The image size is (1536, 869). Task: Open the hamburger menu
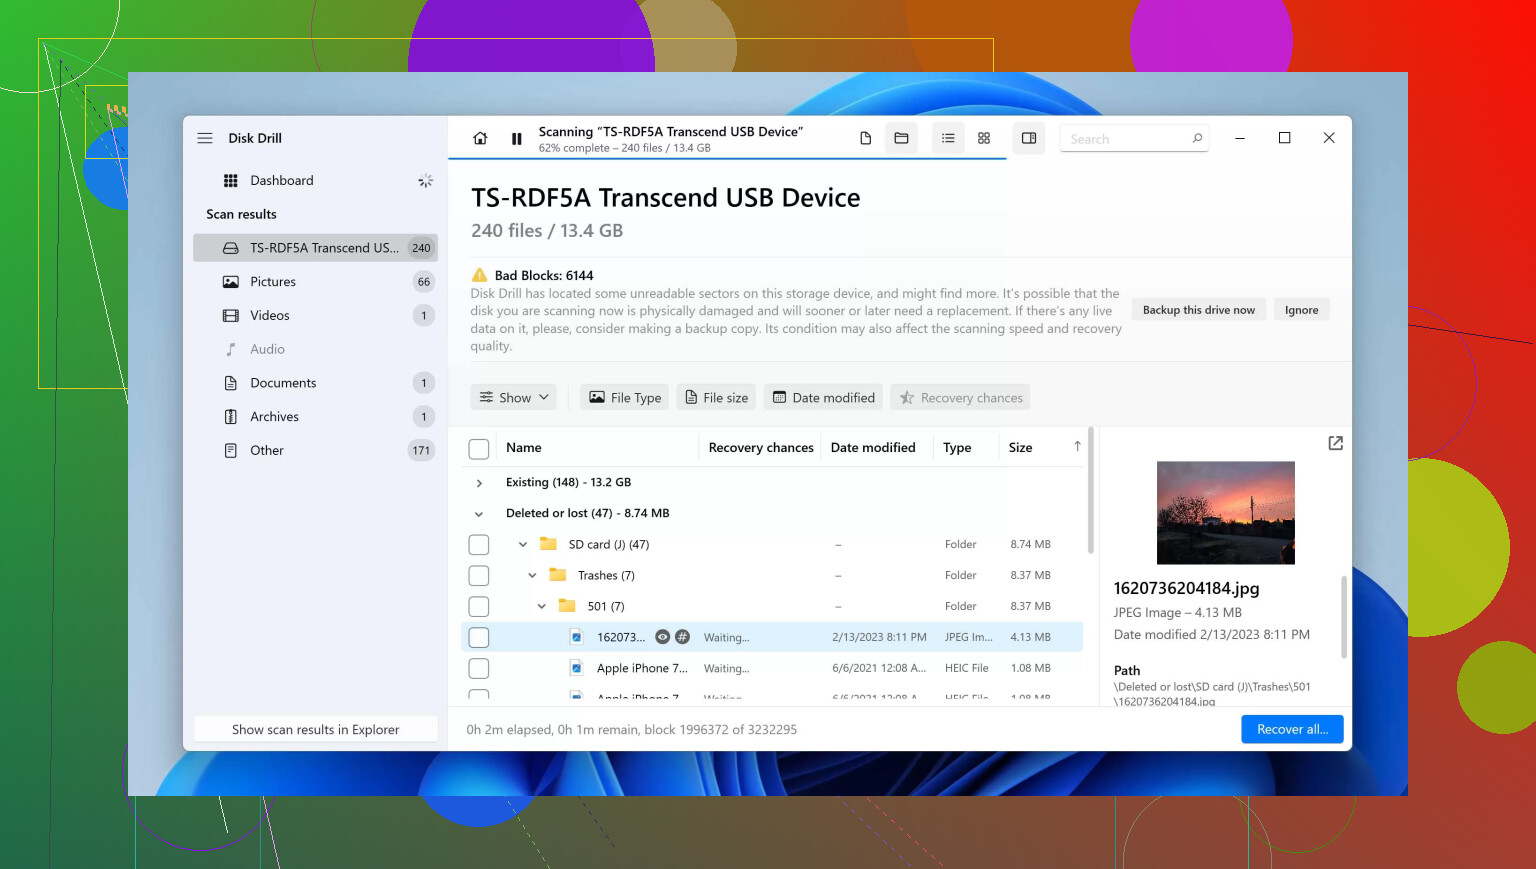pyautogui.click(x=205, y=138)
